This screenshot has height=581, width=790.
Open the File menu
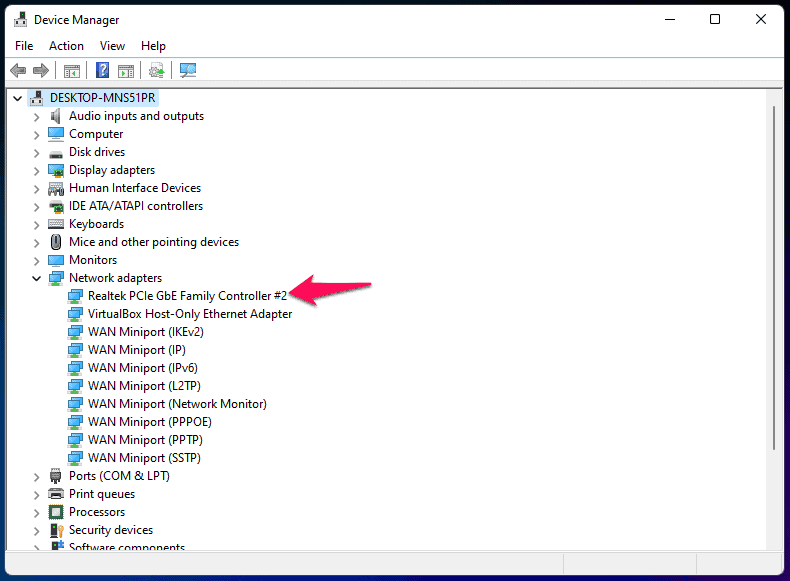pyautogui.click(x=24, y=46)
